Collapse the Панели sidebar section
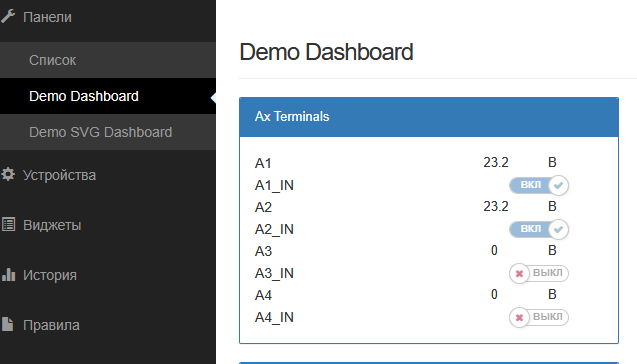This screenshot has width=637, height=364. point(108,17)
